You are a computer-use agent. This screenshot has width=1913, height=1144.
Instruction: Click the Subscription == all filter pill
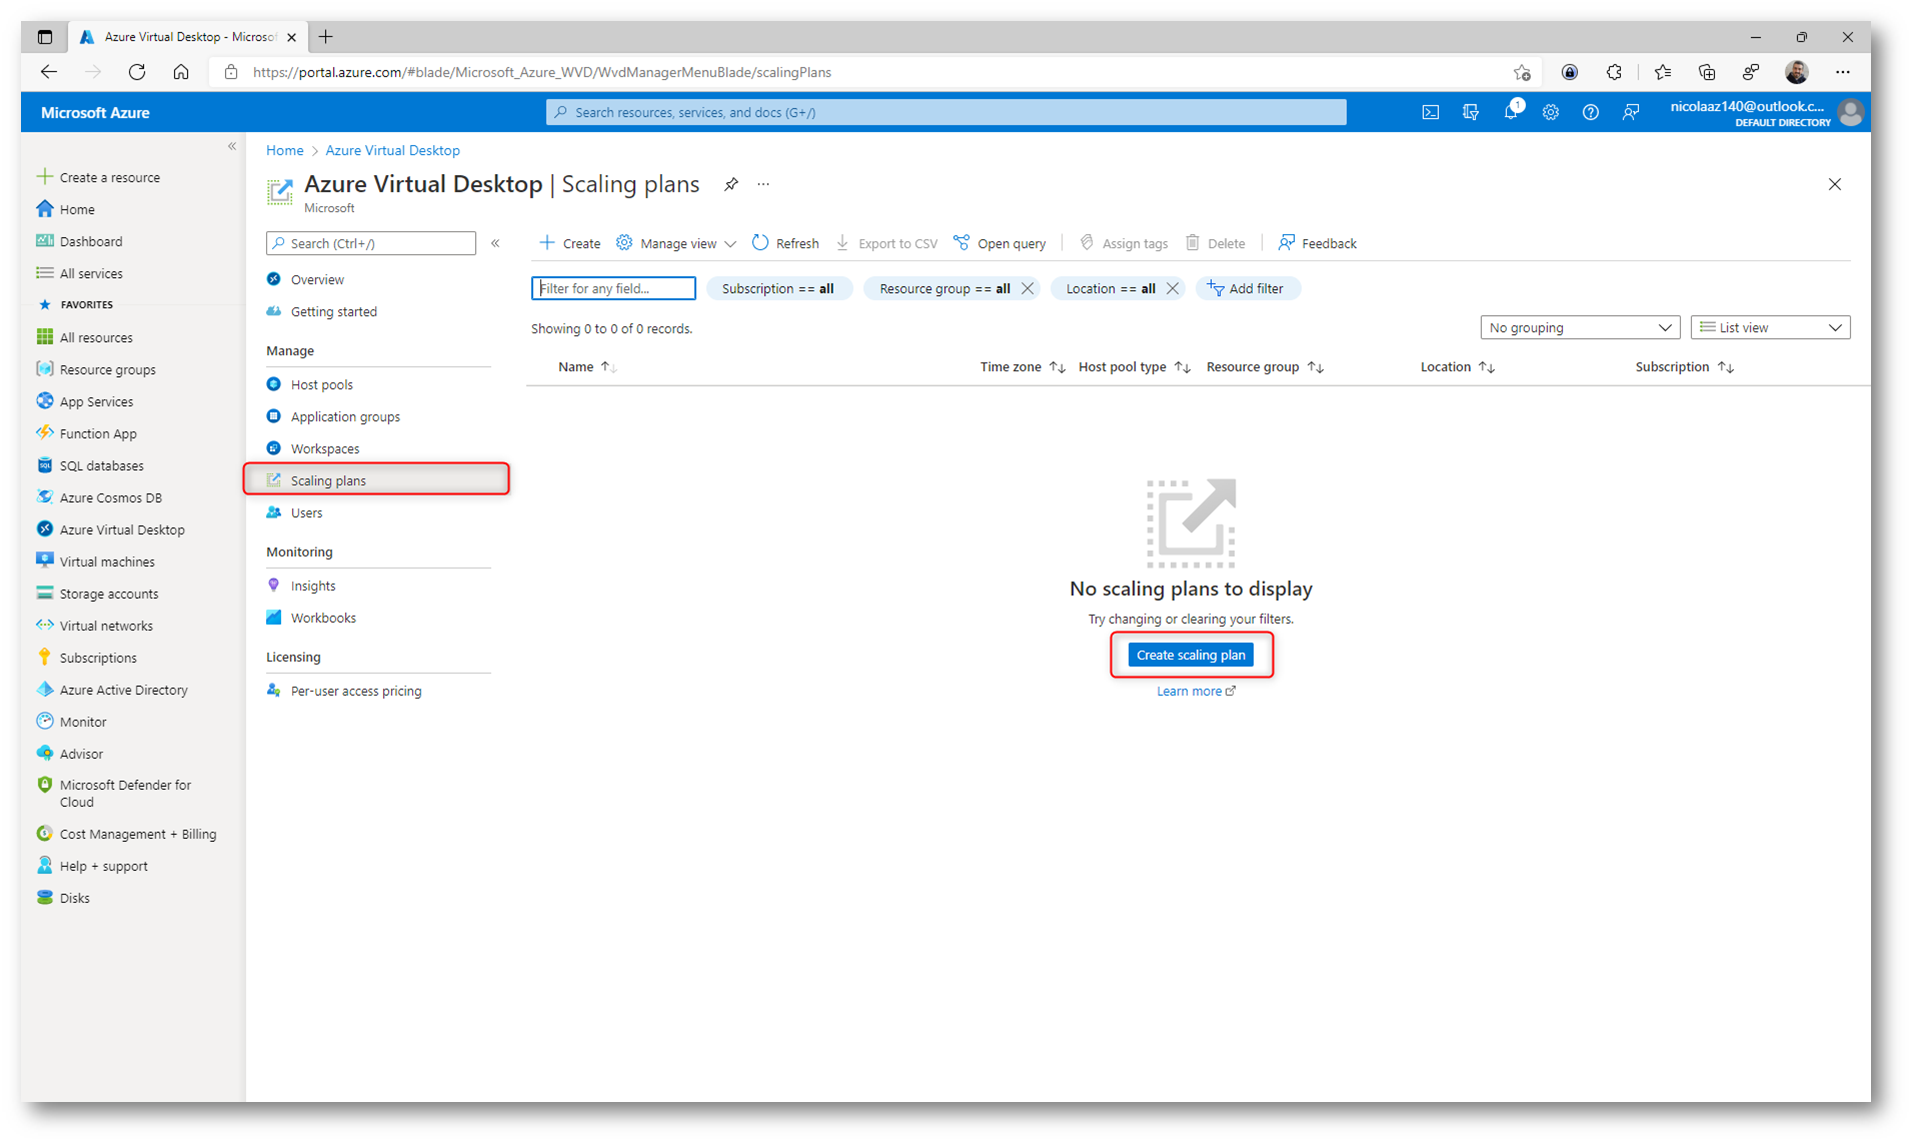point(778,288)
